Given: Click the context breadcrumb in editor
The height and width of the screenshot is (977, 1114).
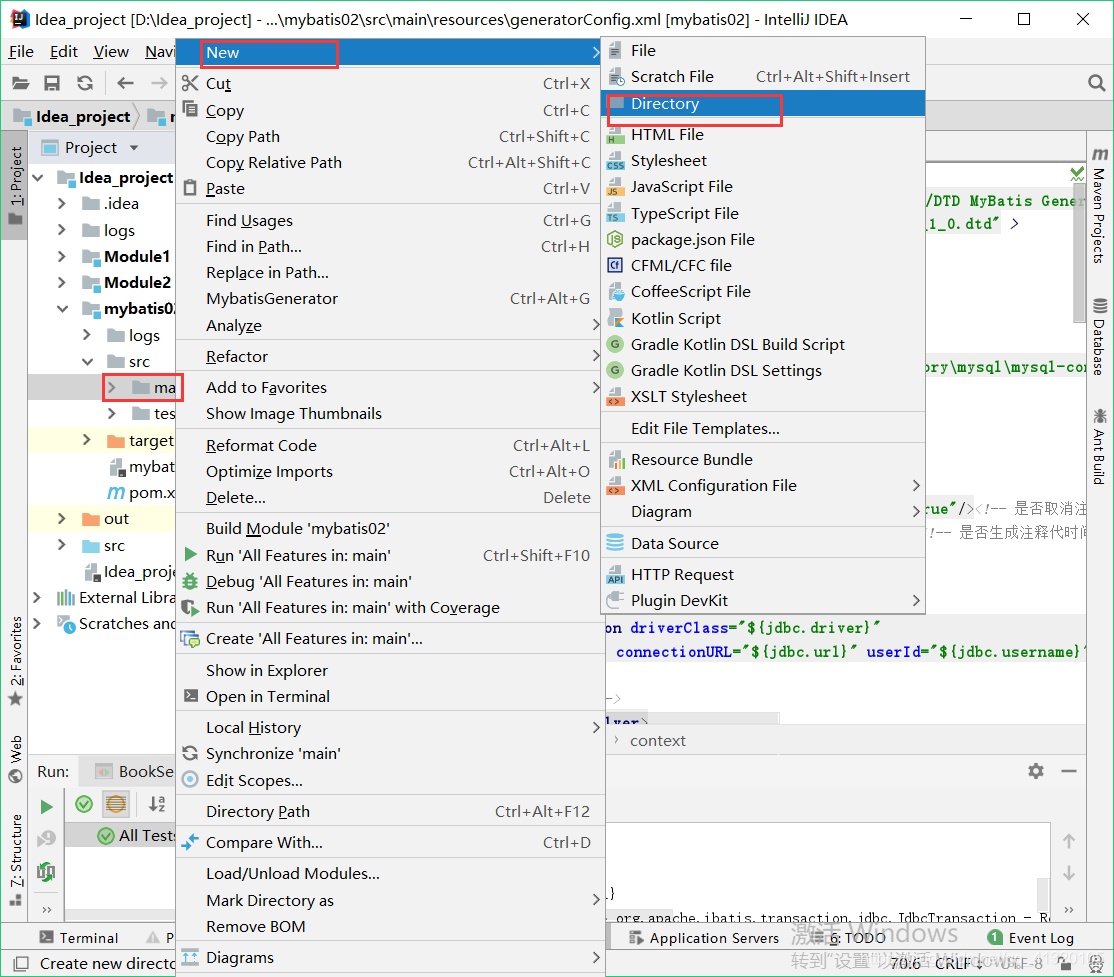Looking at the screenshot, I should pyautogui.click(x=658, y=740).
